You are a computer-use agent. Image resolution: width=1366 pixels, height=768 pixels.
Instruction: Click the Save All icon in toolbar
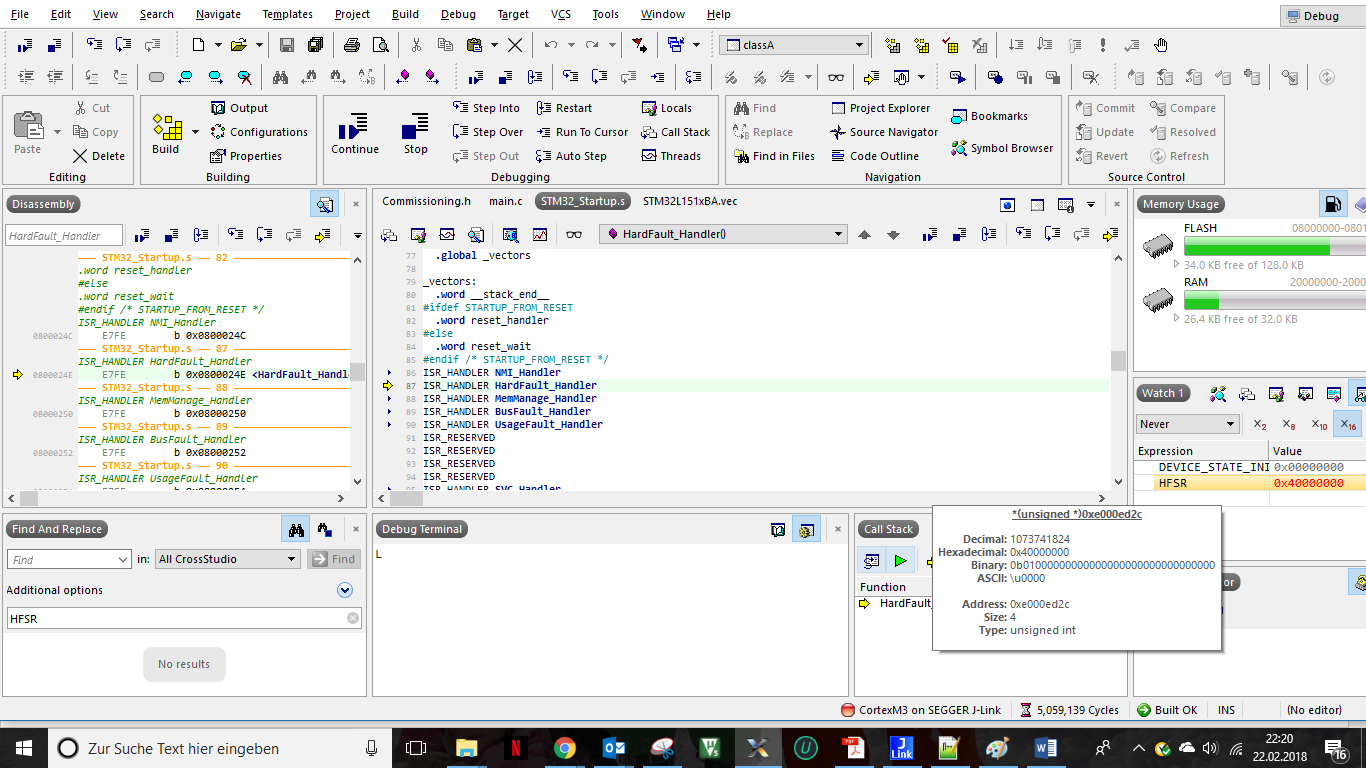tap(316, 45)
